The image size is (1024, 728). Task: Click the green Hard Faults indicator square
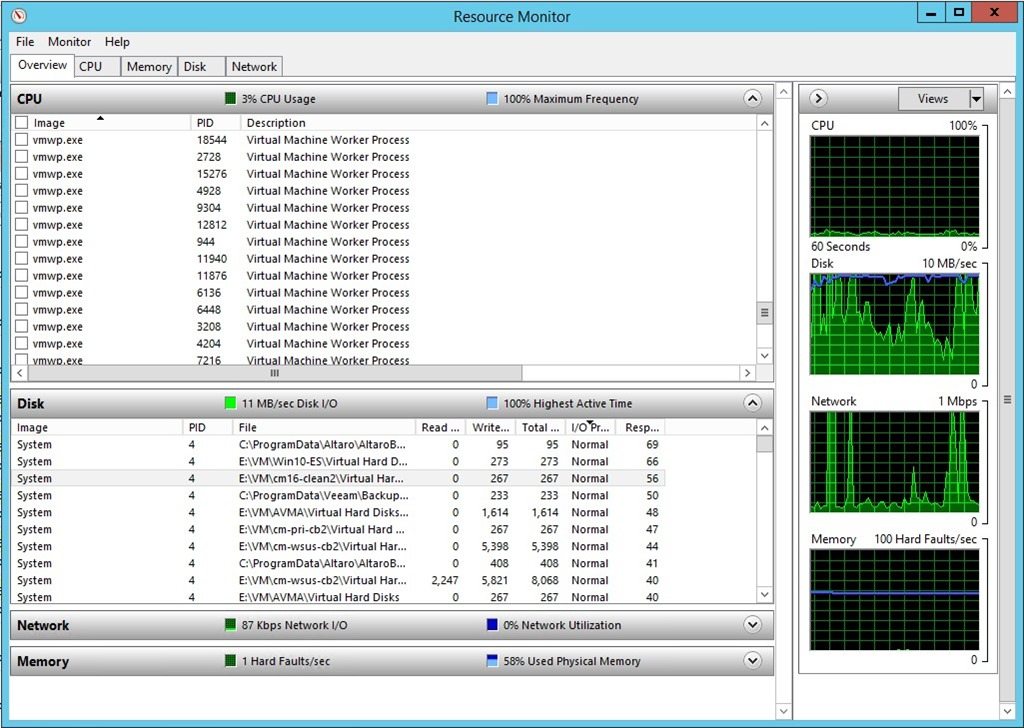[230, 661]
